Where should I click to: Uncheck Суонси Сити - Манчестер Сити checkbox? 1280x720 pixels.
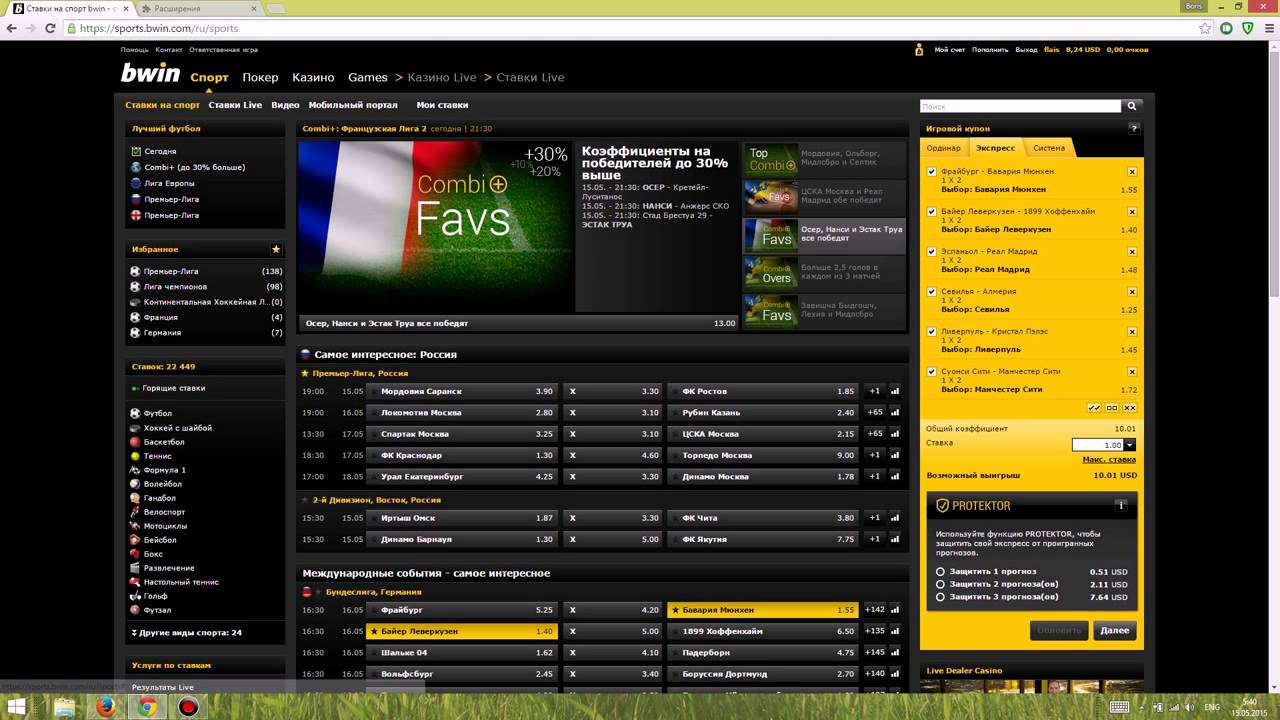[932, 372]
